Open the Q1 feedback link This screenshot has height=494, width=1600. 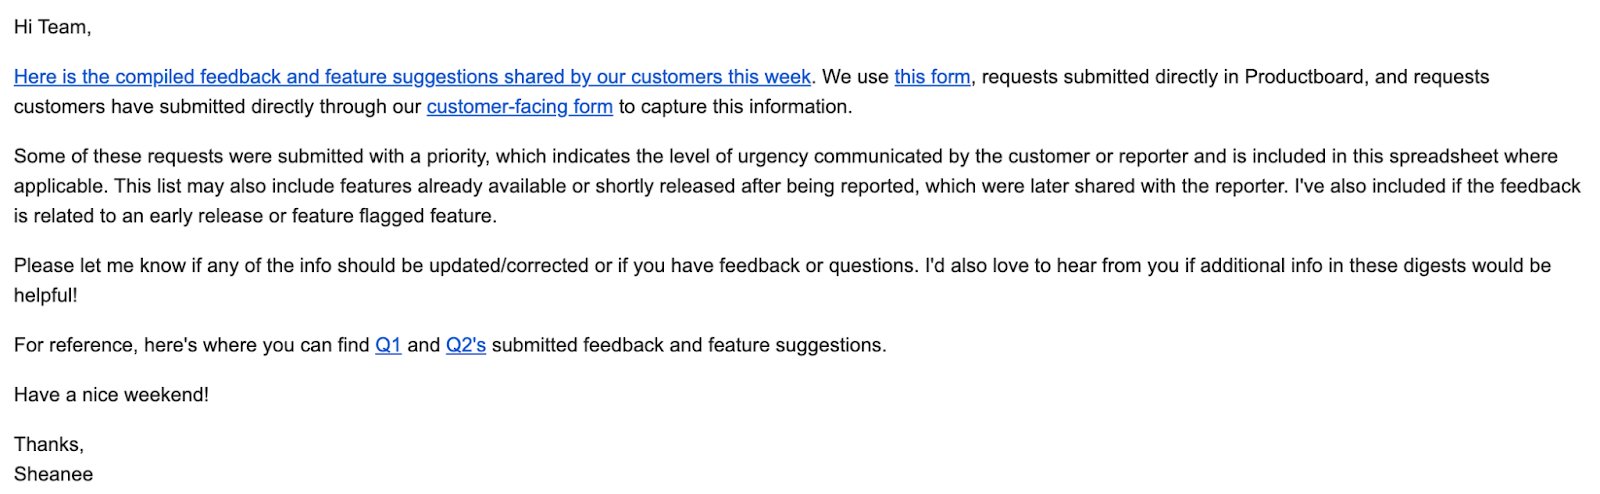[388, 345]
